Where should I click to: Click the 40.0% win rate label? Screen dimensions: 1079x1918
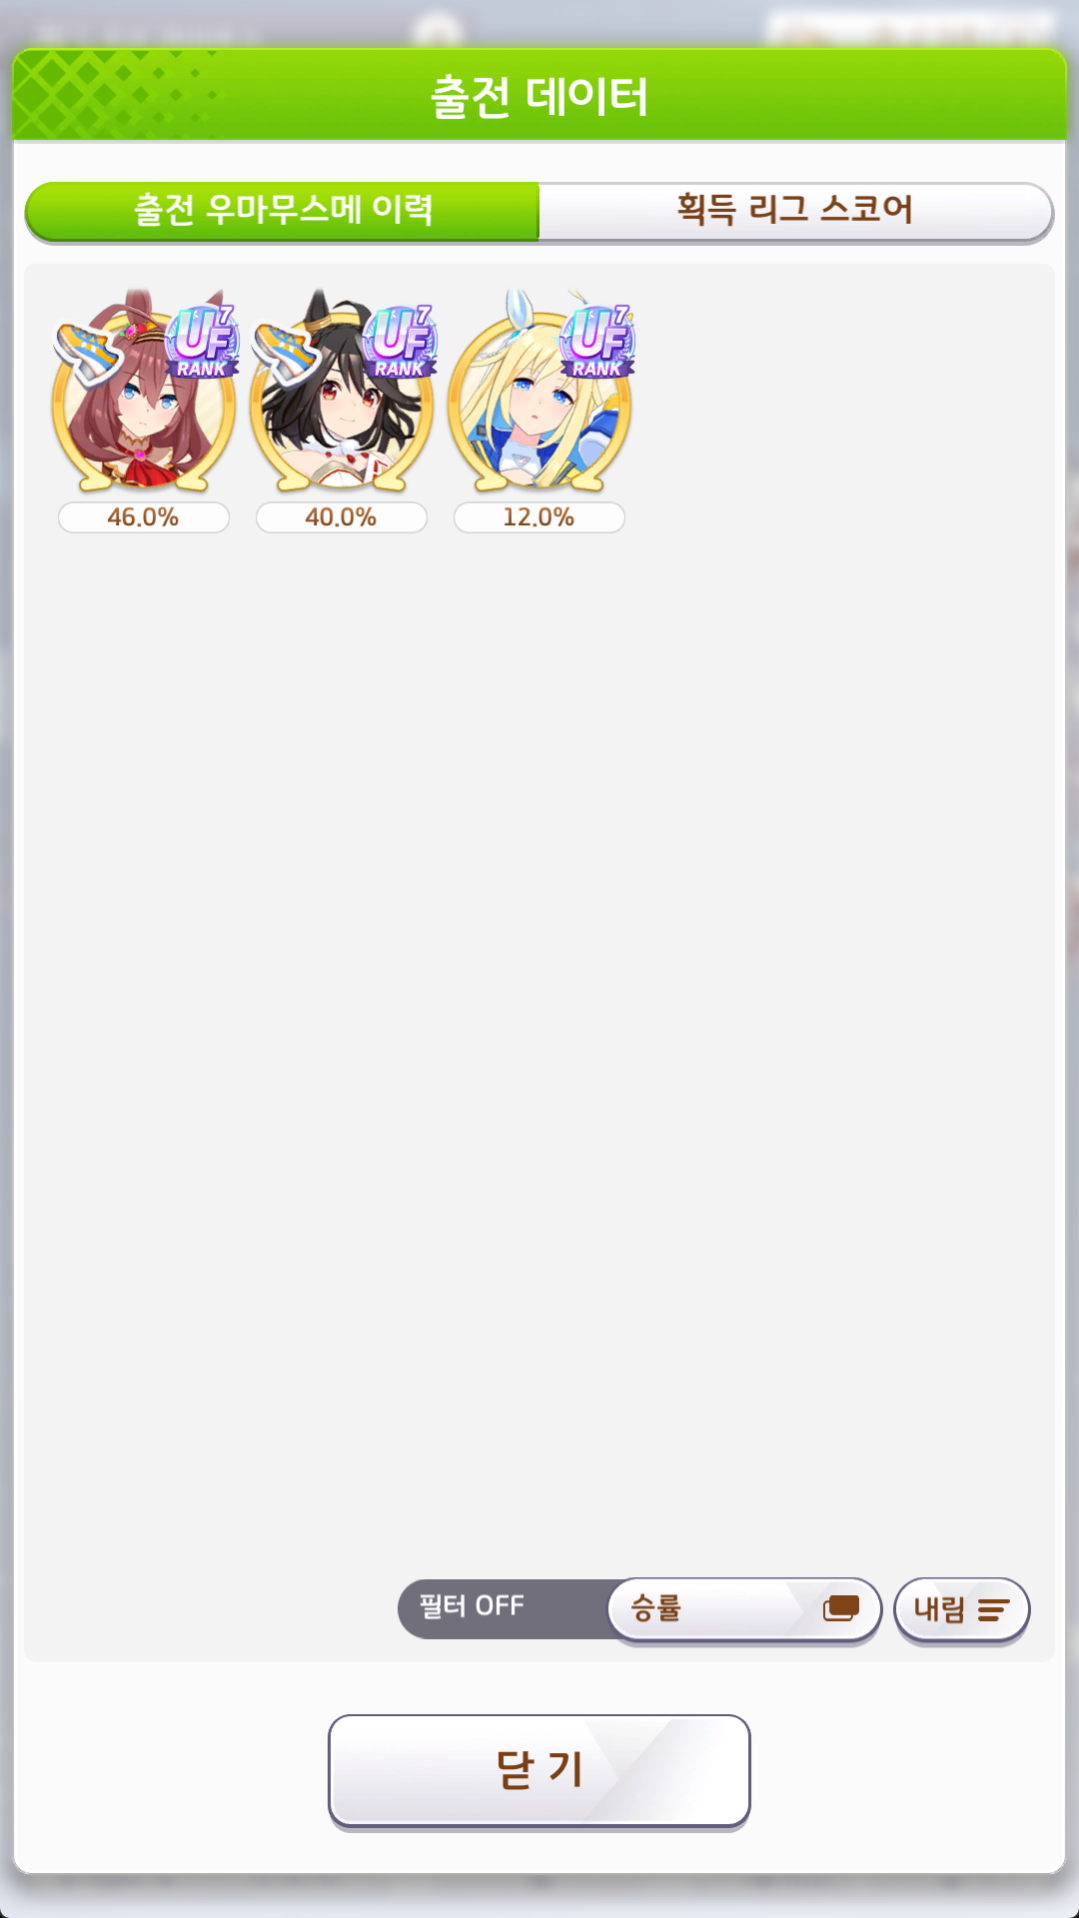pos(341,517)
